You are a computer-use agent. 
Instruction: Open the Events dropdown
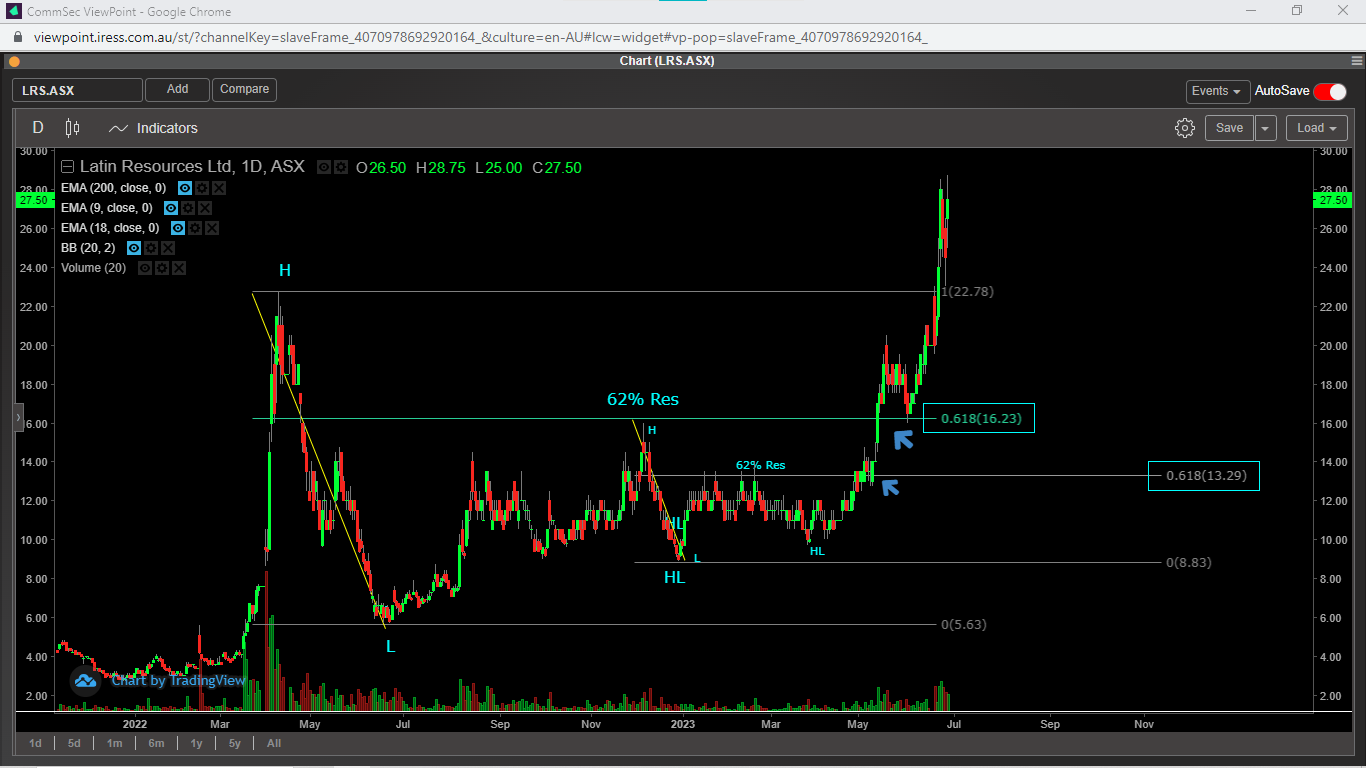coord(1217,91)
